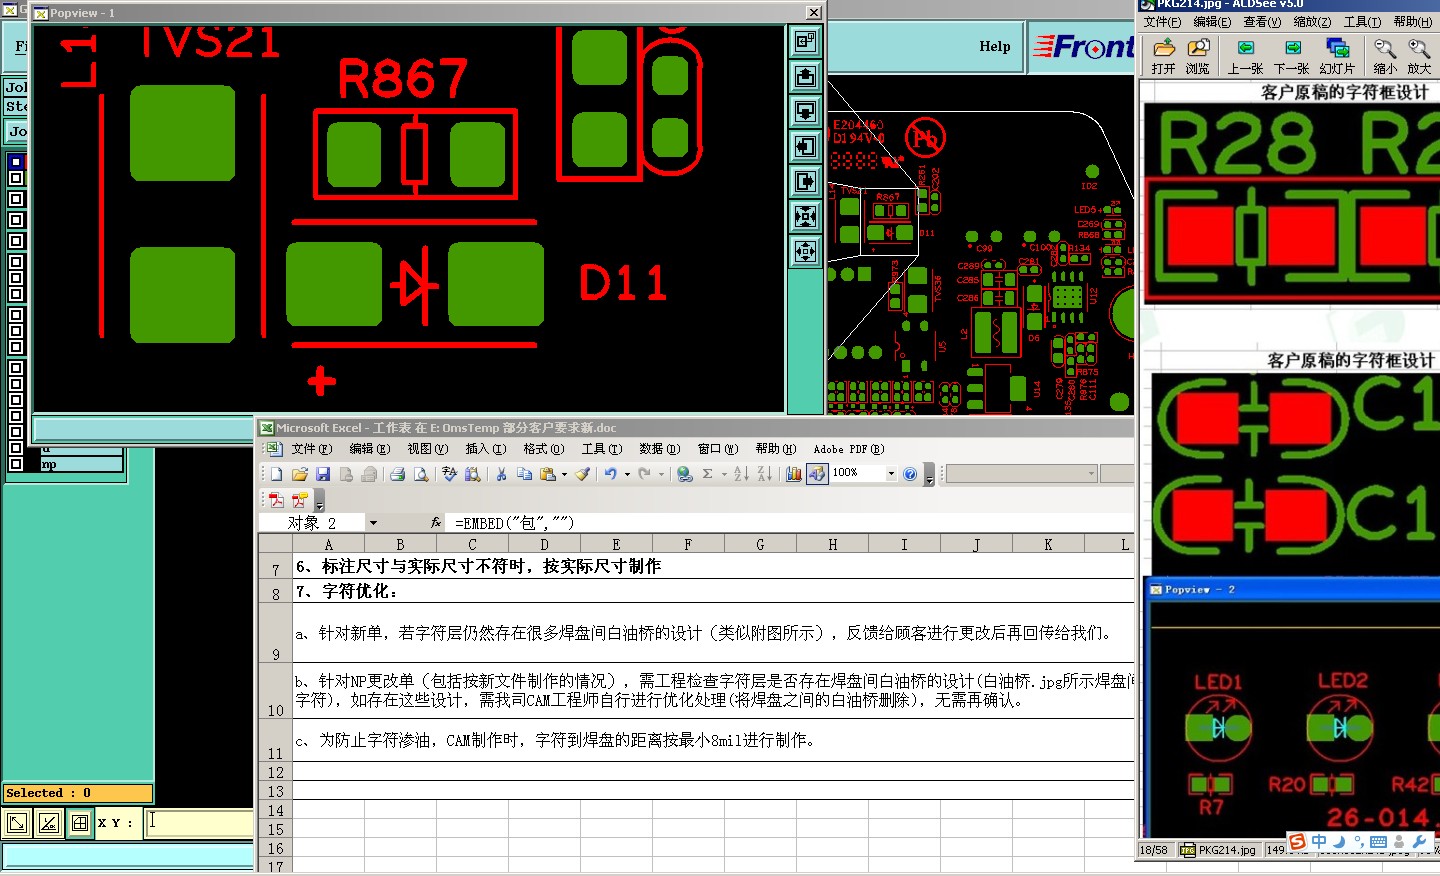The image size is (1440, 876).
Task: Click the Paste clipboard icon in Excel
Action: 547,474
